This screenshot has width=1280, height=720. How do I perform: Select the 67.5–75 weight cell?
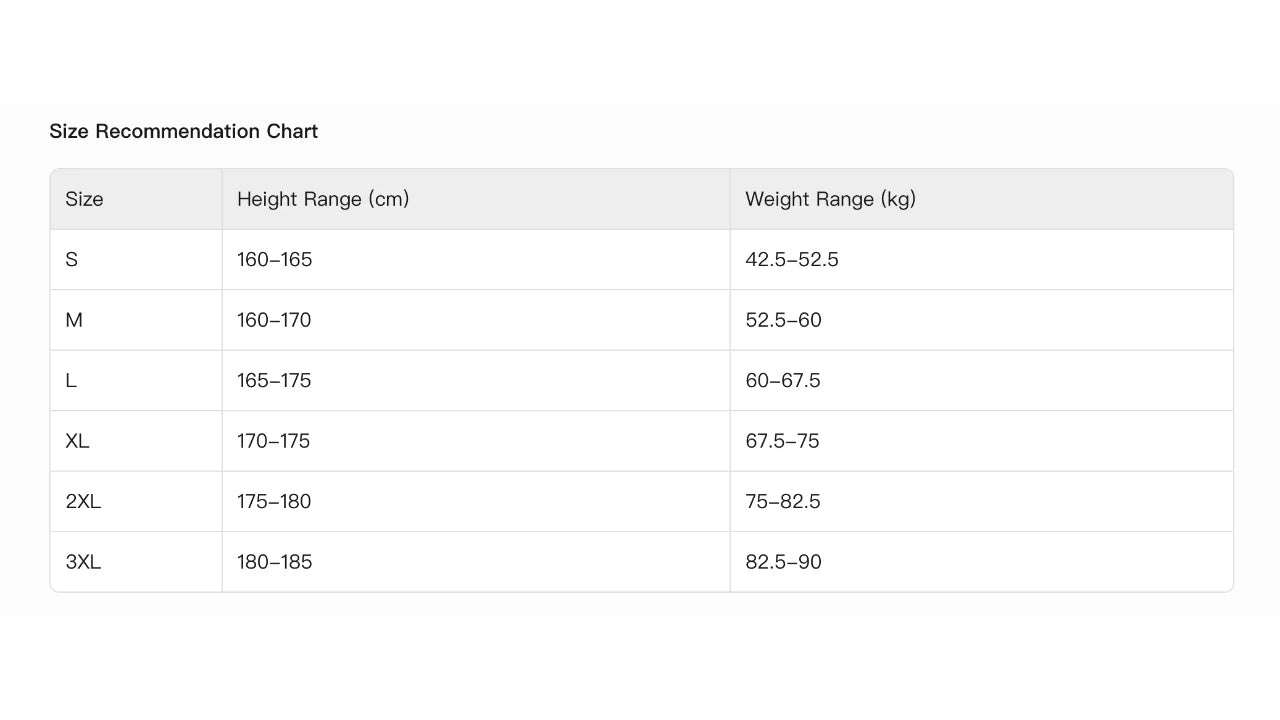coord(782,441)
